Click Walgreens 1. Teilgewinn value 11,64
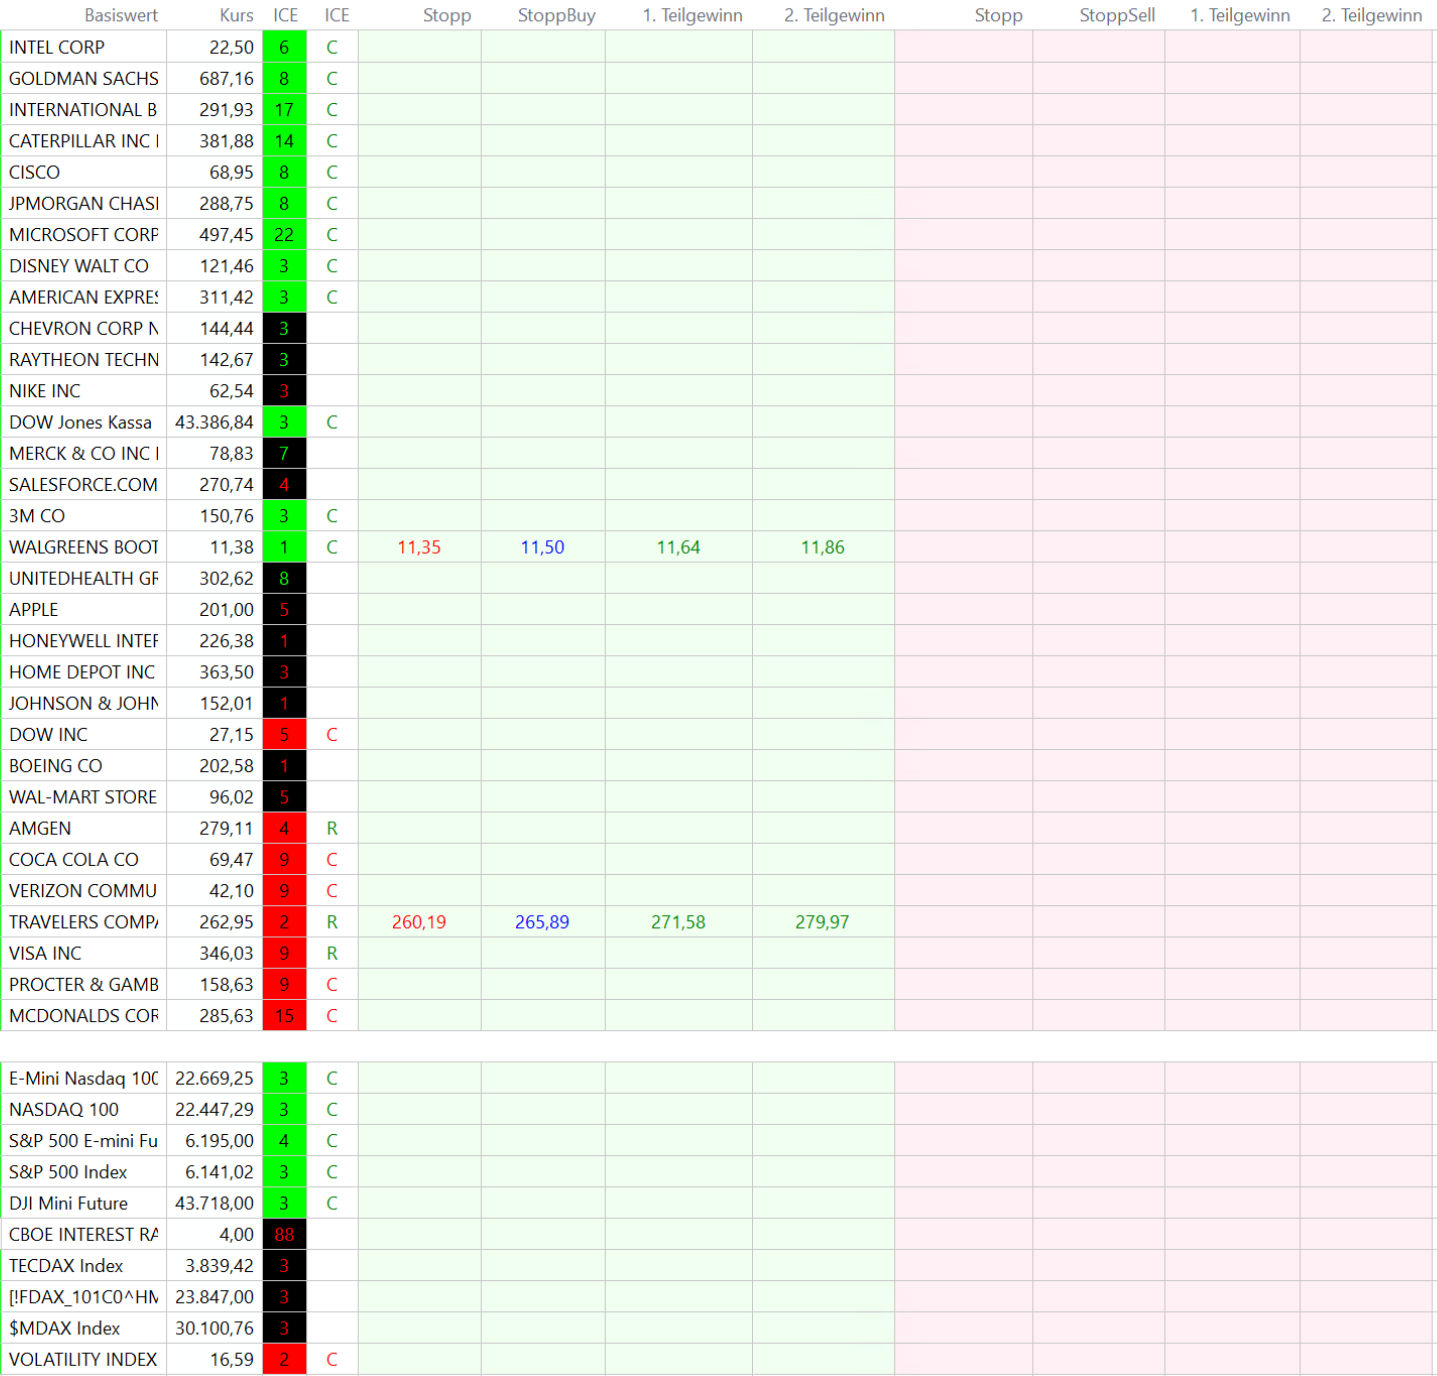The width and height of the screenshot is (1437, 1376). [x=678, y=547]
